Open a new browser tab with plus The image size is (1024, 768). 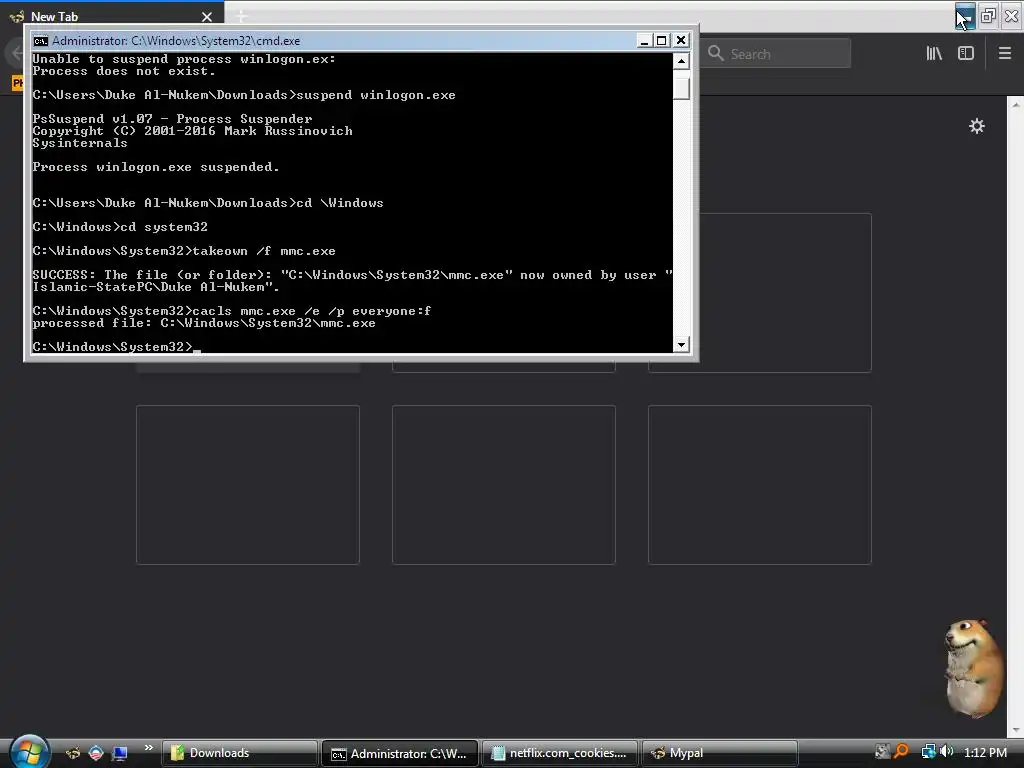[x=241, y=16]
